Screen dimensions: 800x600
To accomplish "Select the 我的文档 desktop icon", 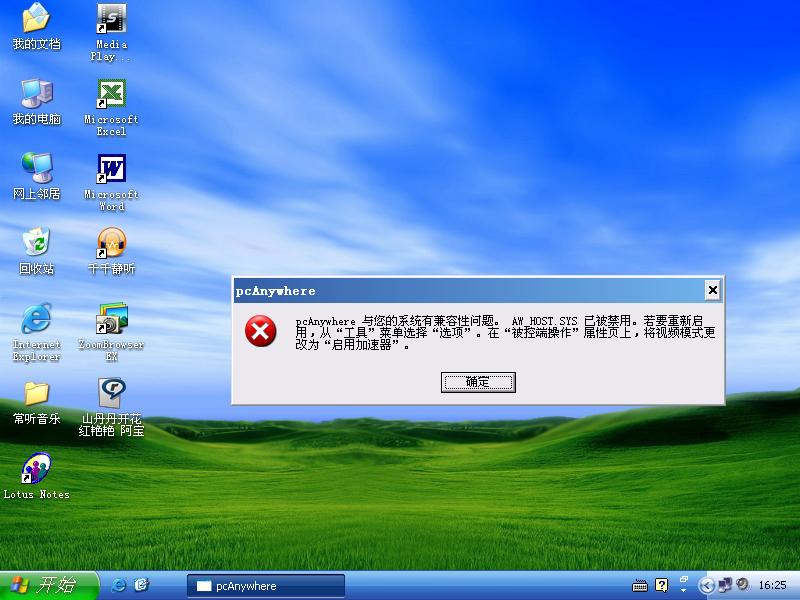I will pos(36,27).
